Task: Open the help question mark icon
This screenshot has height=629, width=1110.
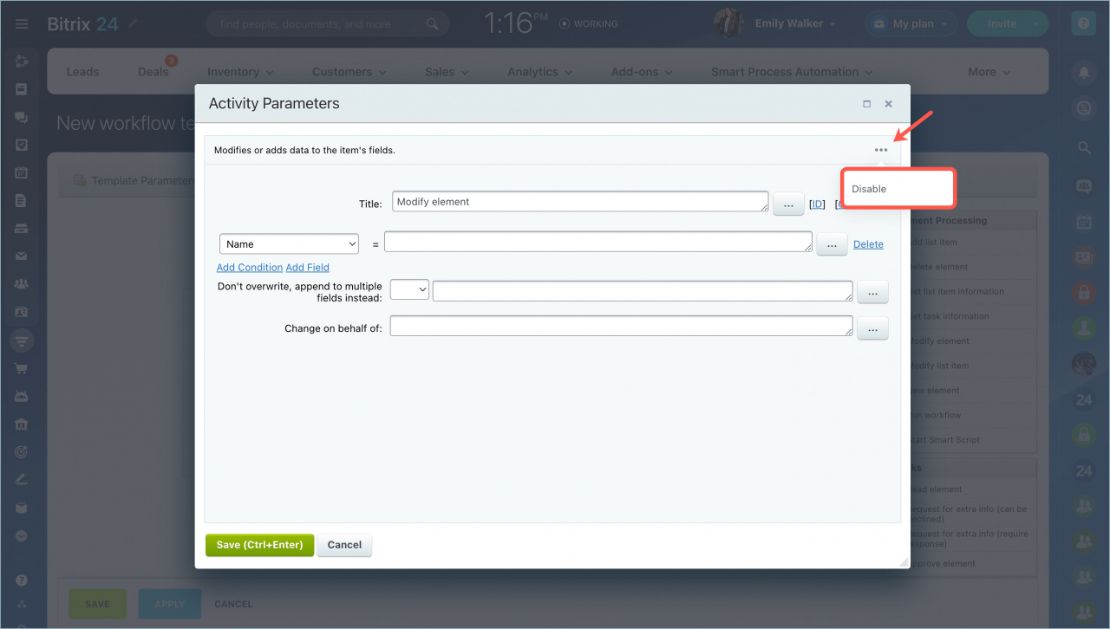Action: click(1083, 23)
